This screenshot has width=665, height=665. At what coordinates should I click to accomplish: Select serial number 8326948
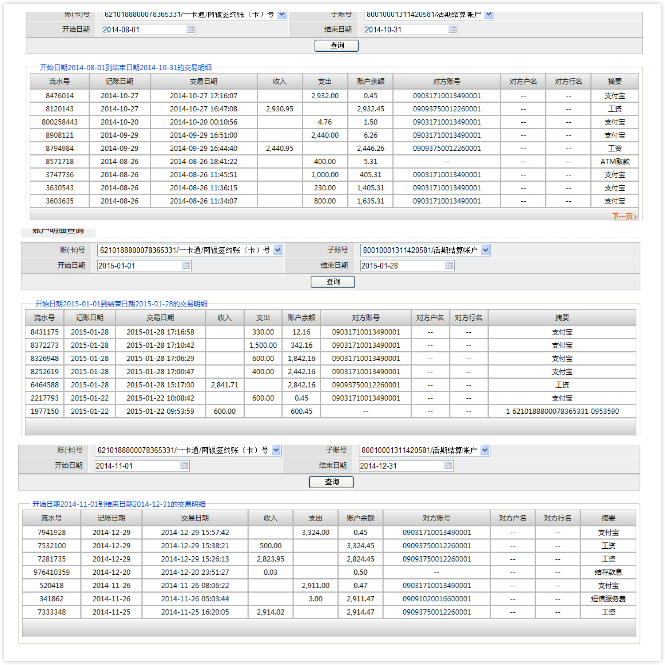(x=45, y=358)
